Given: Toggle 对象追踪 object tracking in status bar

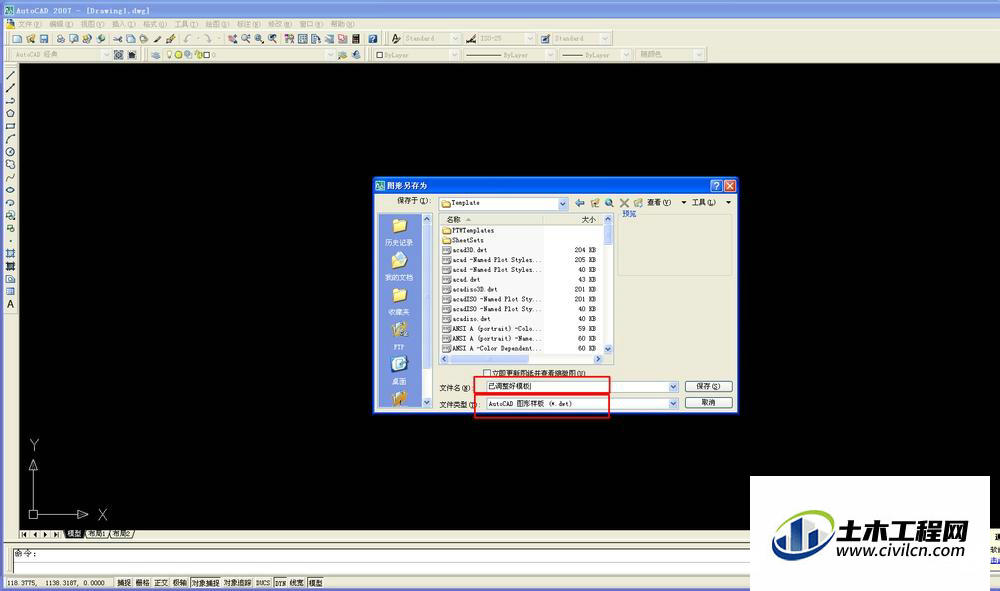Looking at the screenshot, I should (237, 583).
